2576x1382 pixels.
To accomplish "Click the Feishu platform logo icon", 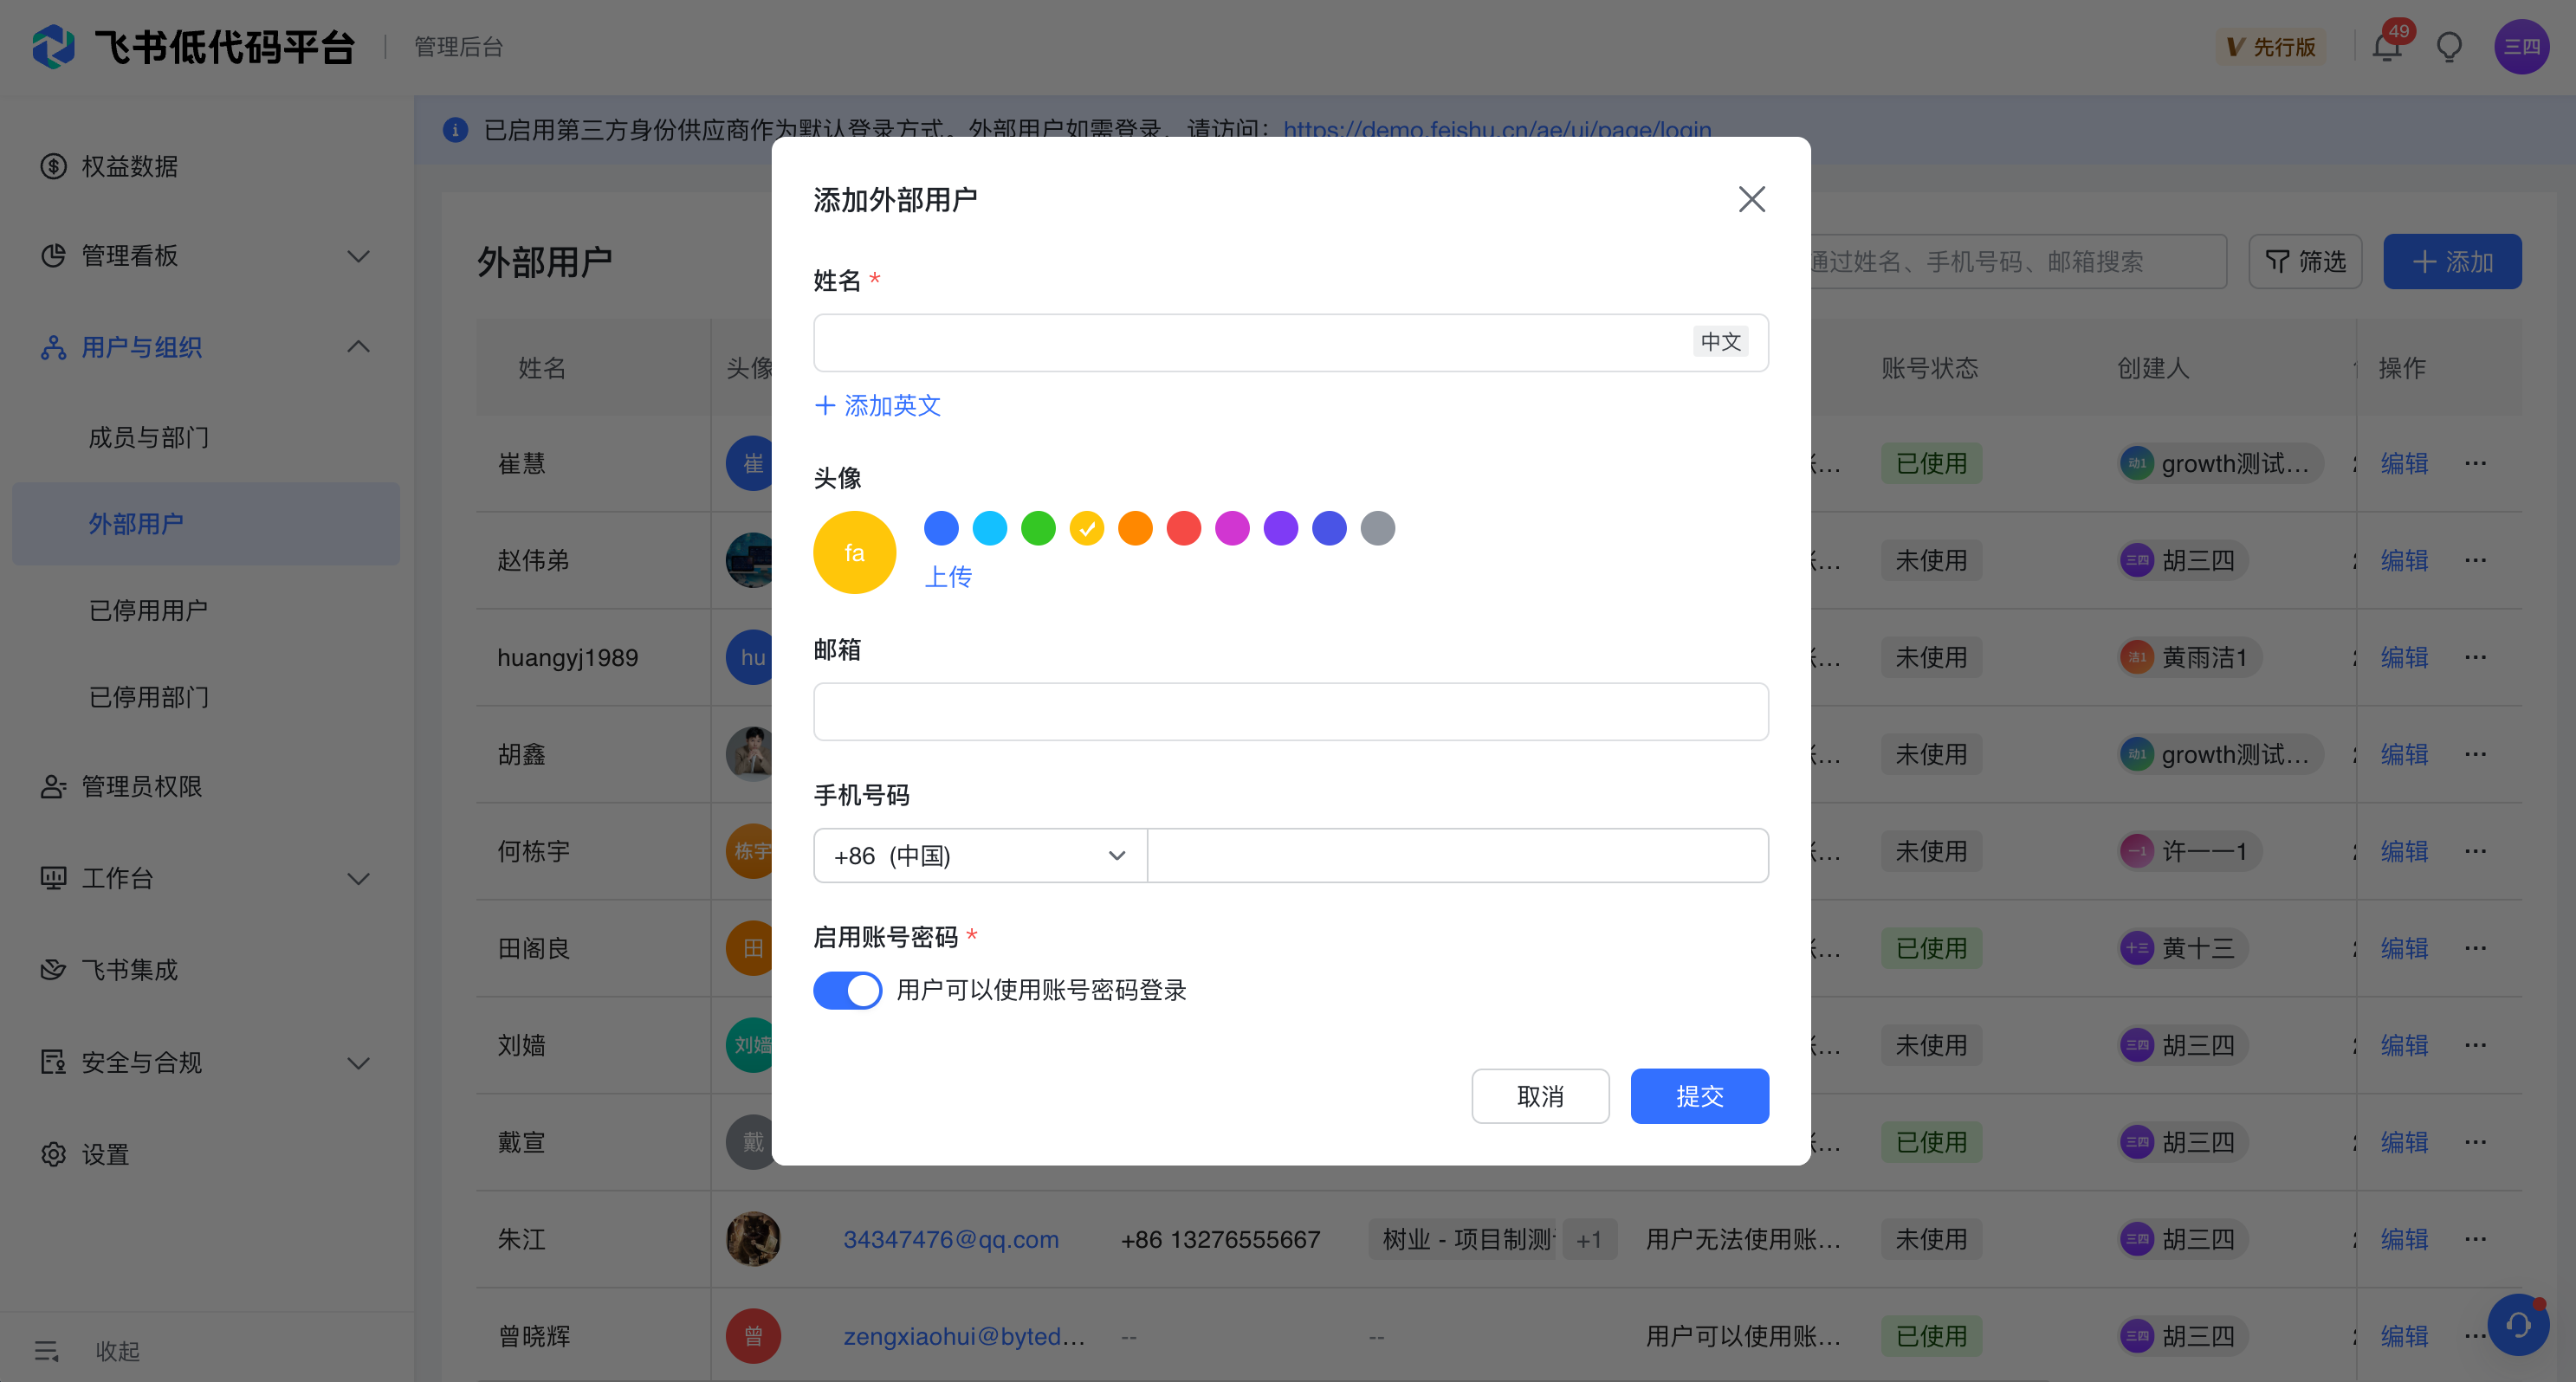I will (x=53, y=47).
